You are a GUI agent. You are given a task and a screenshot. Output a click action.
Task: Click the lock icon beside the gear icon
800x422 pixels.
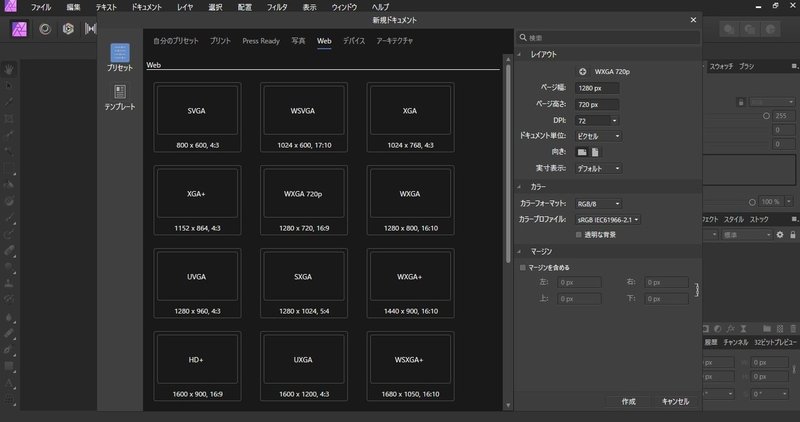pos(792,235)
